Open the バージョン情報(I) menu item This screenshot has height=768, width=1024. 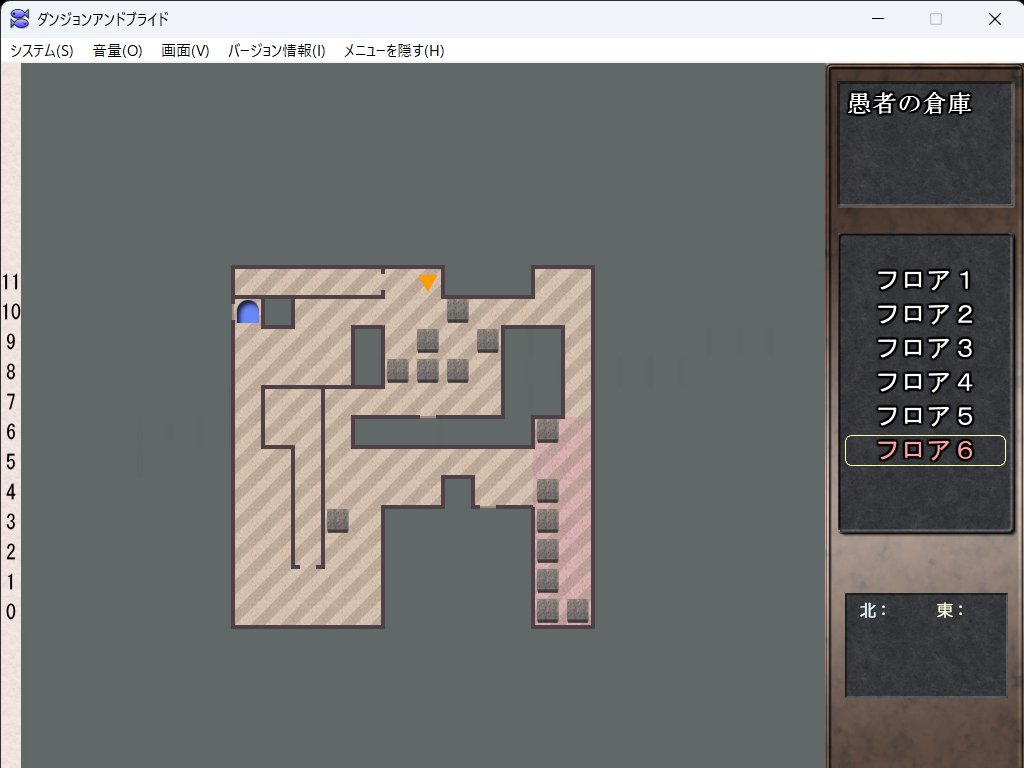tap(277, 51)
